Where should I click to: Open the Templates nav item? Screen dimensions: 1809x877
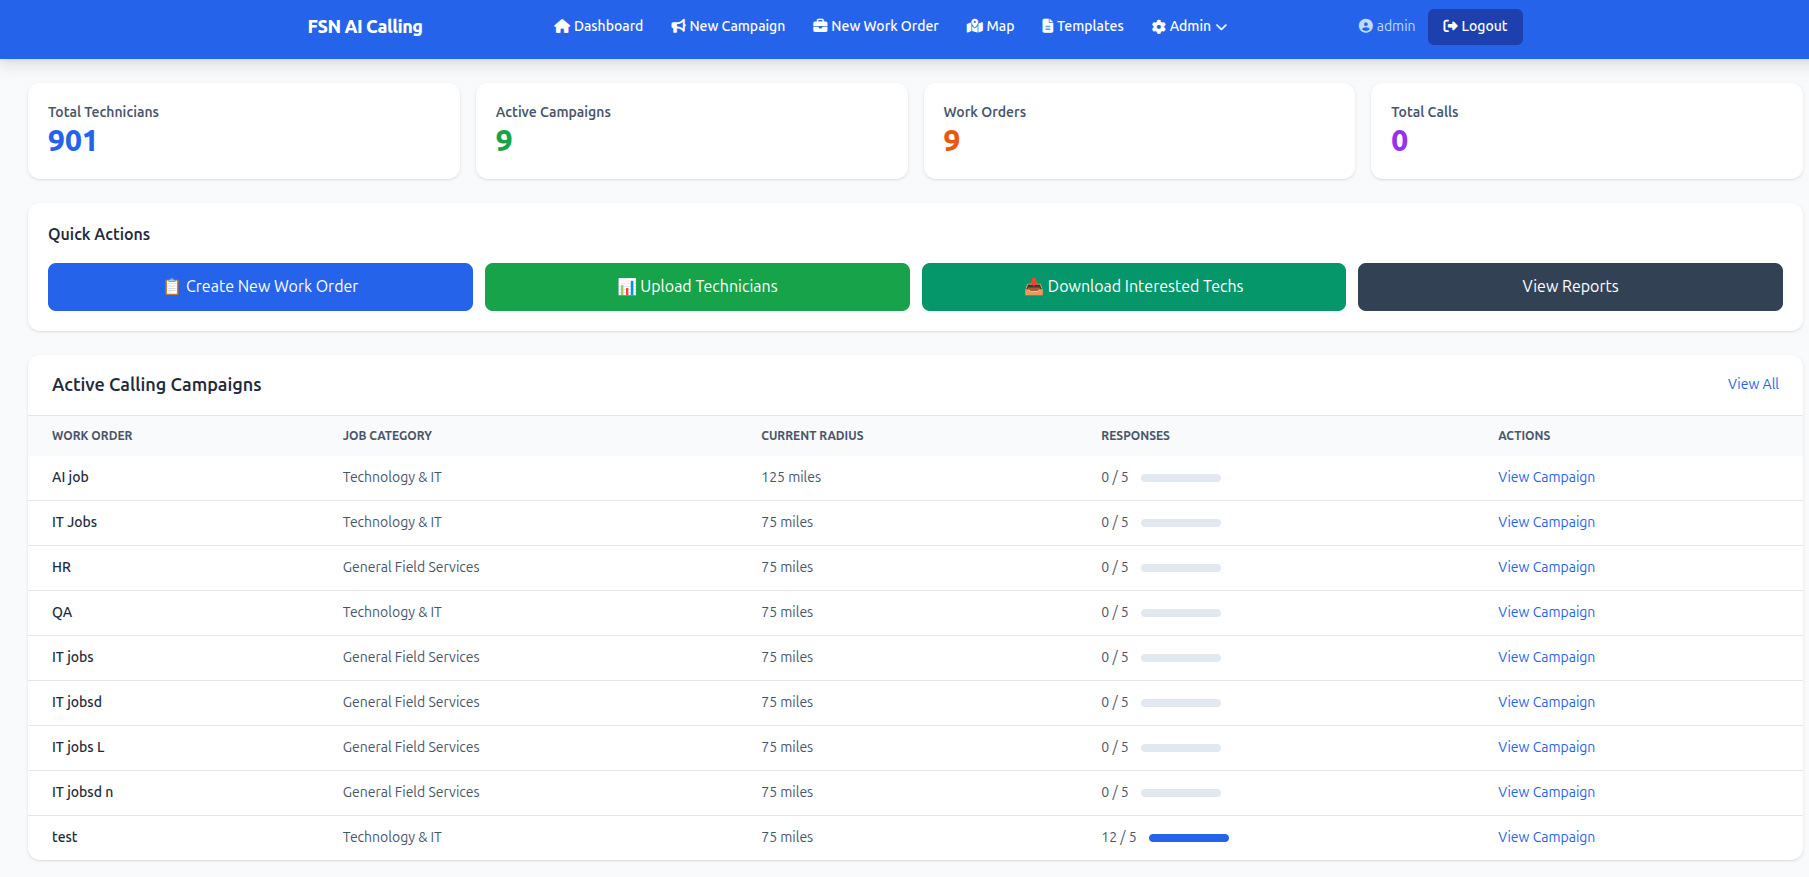(1083, 26)
